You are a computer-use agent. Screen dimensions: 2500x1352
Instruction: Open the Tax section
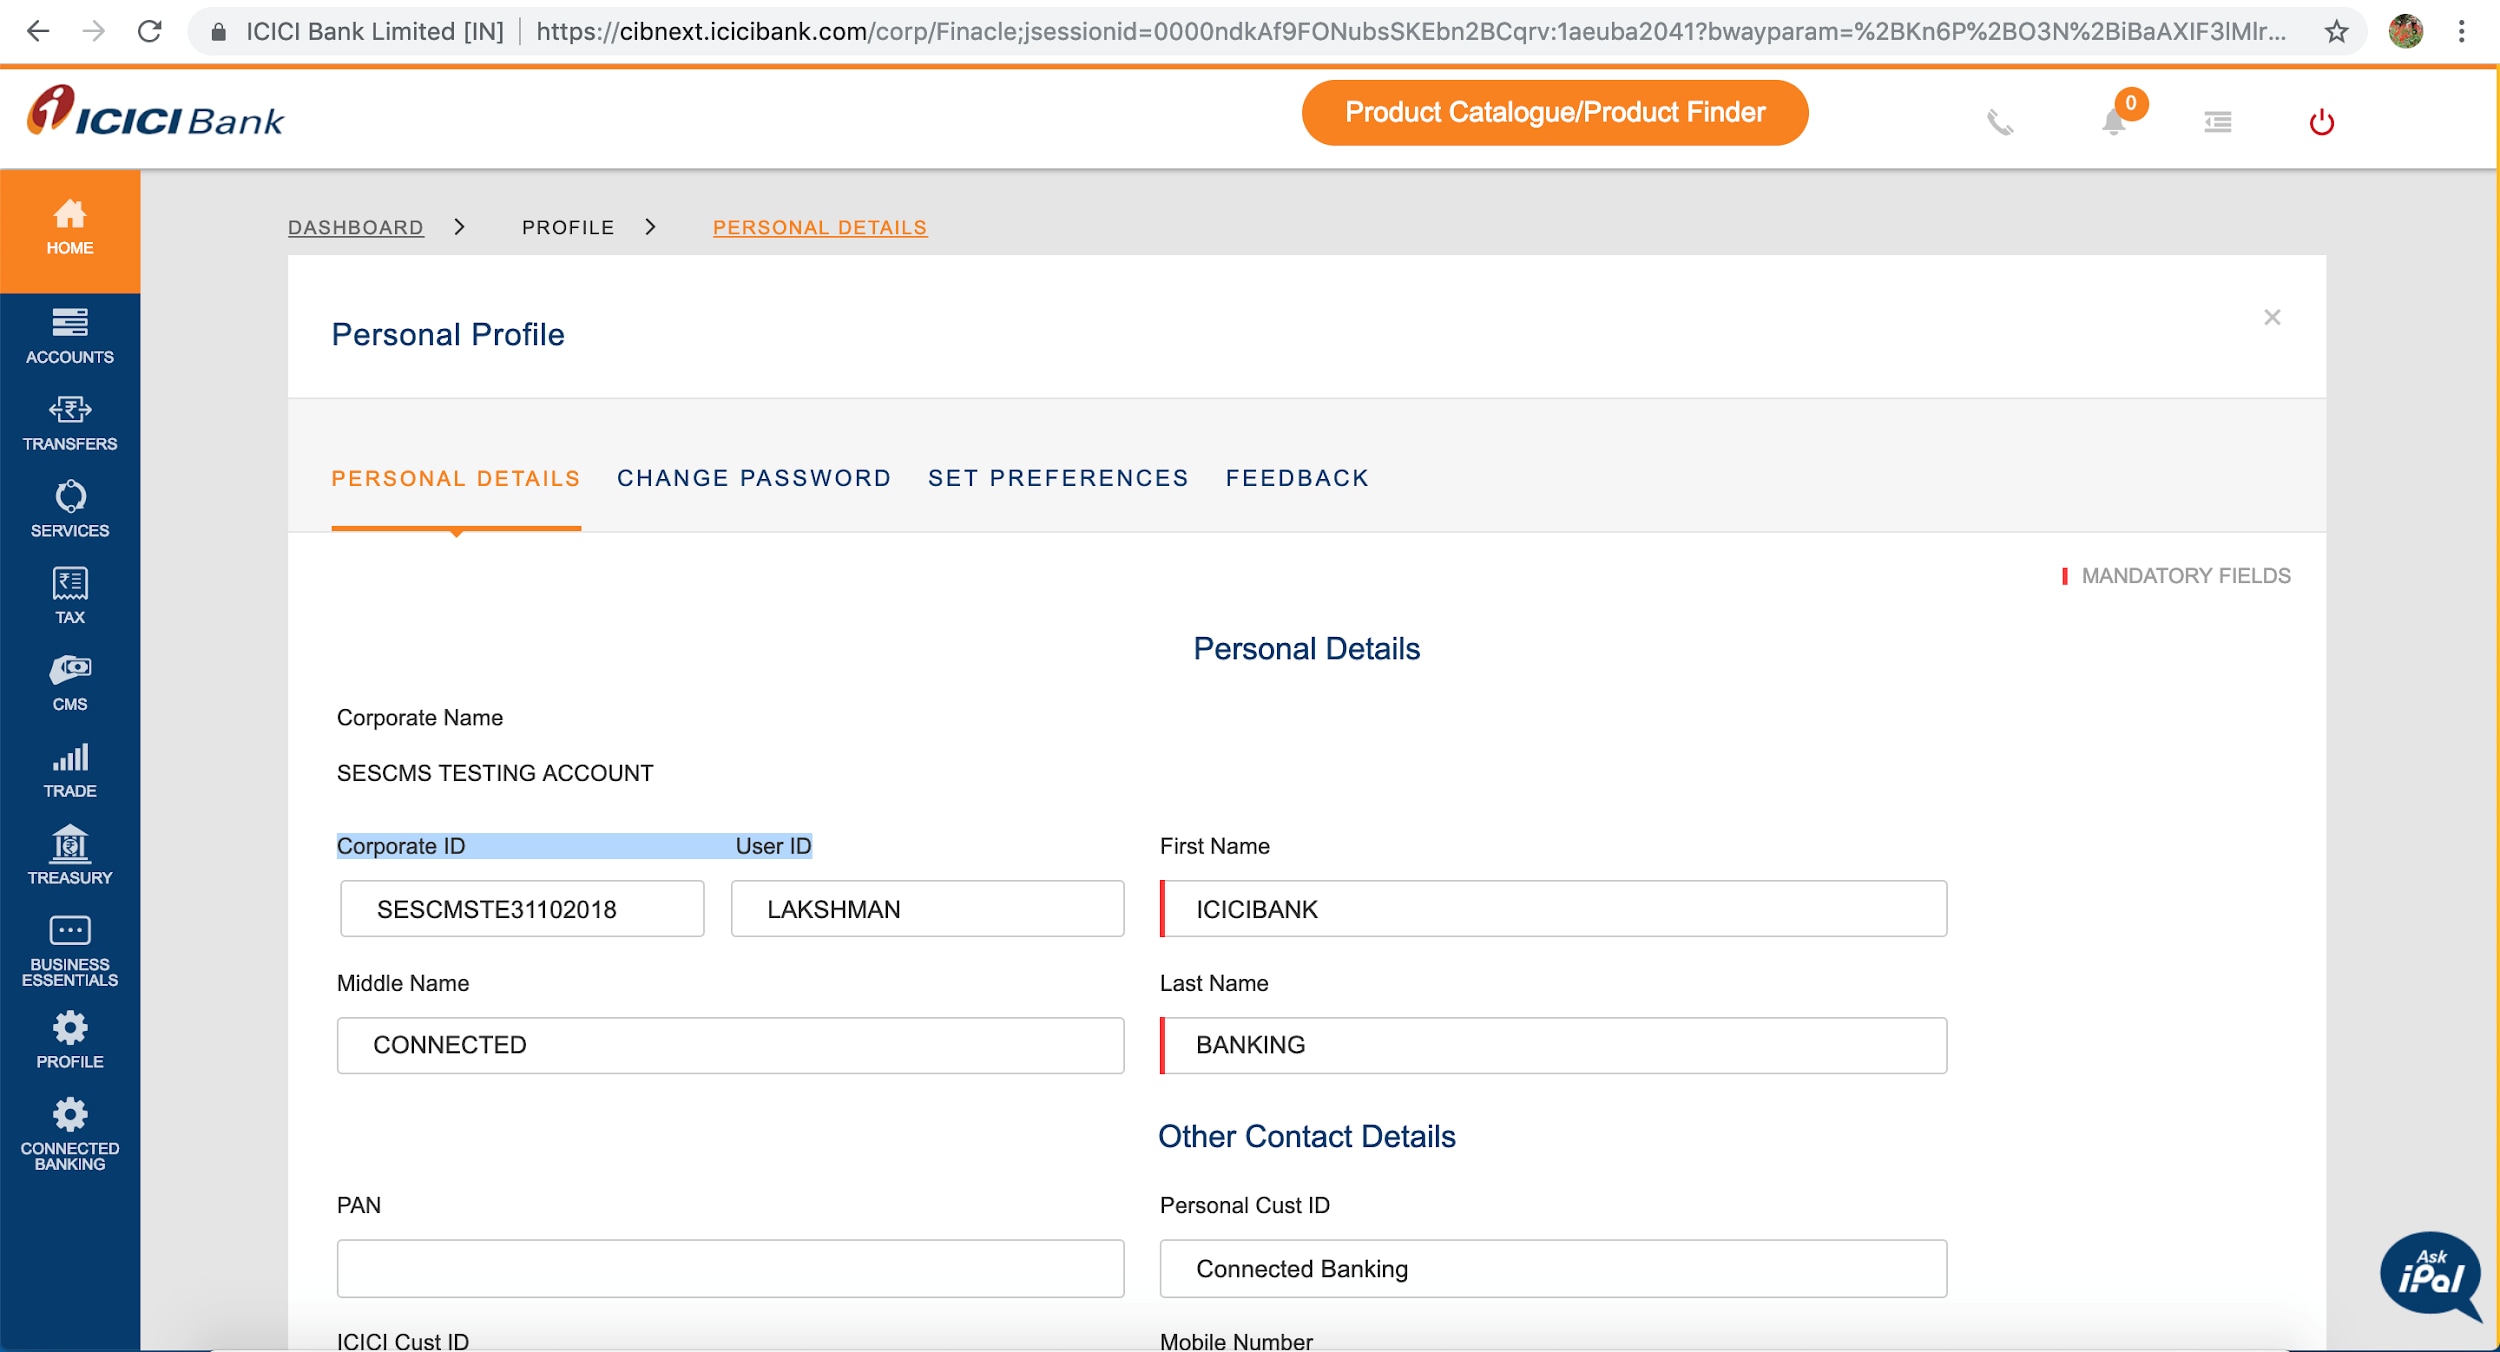(70, 596)
